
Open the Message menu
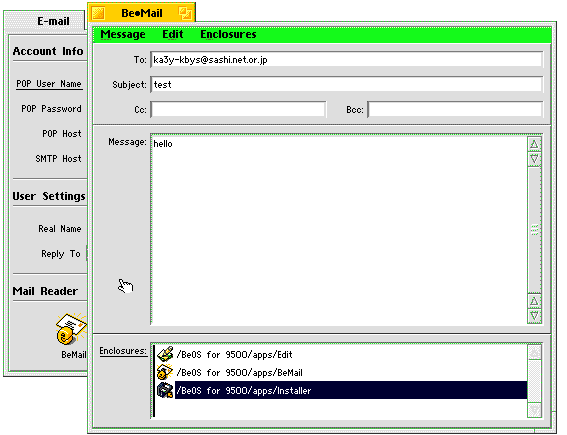click(x=123, y=34)
